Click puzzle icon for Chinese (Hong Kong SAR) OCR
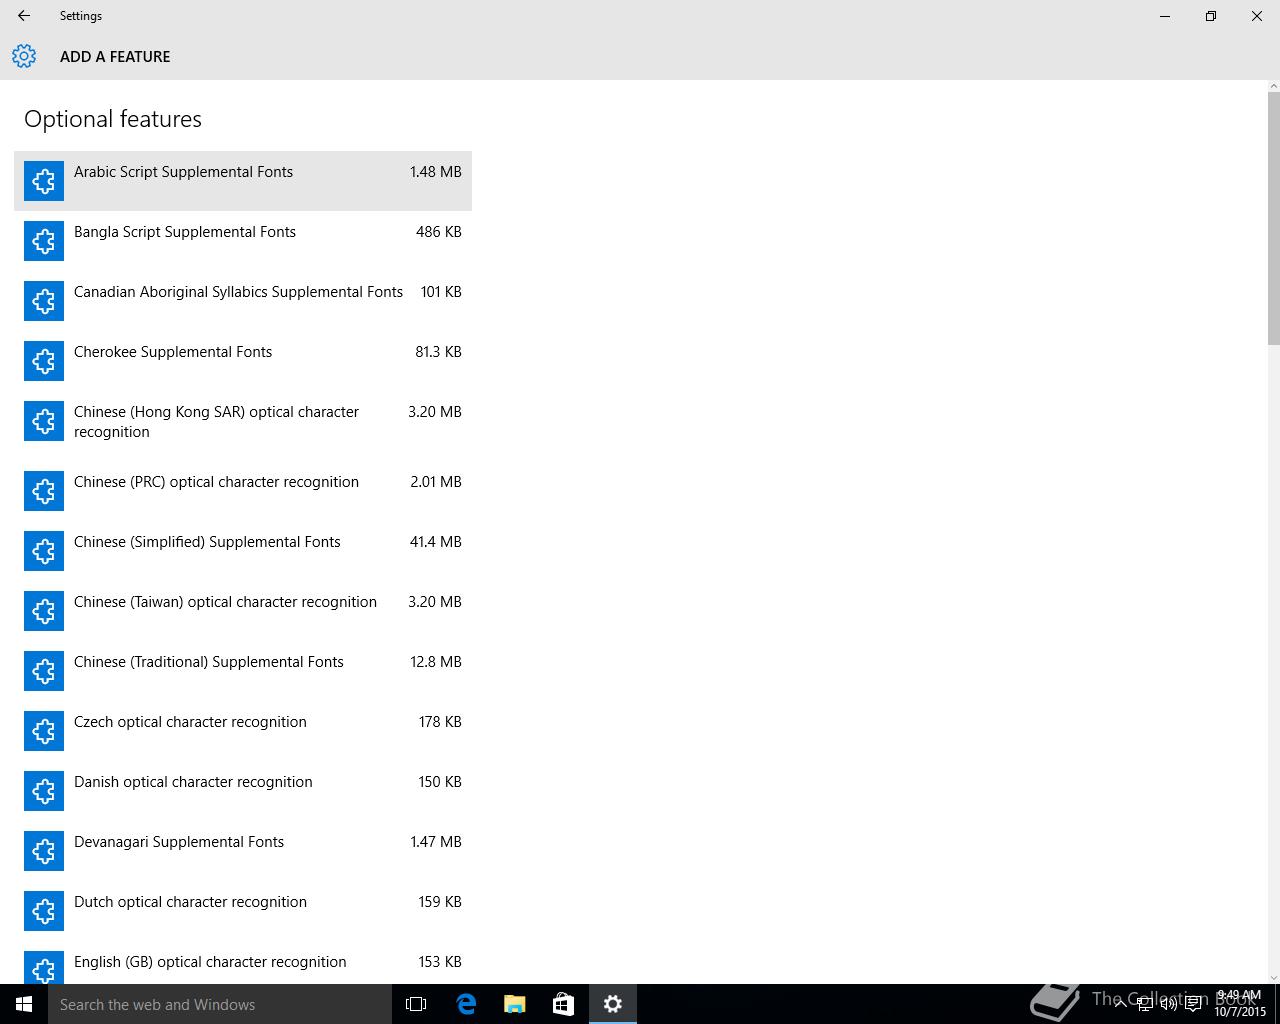The image size is (1280, 1024). coord(44,421)
